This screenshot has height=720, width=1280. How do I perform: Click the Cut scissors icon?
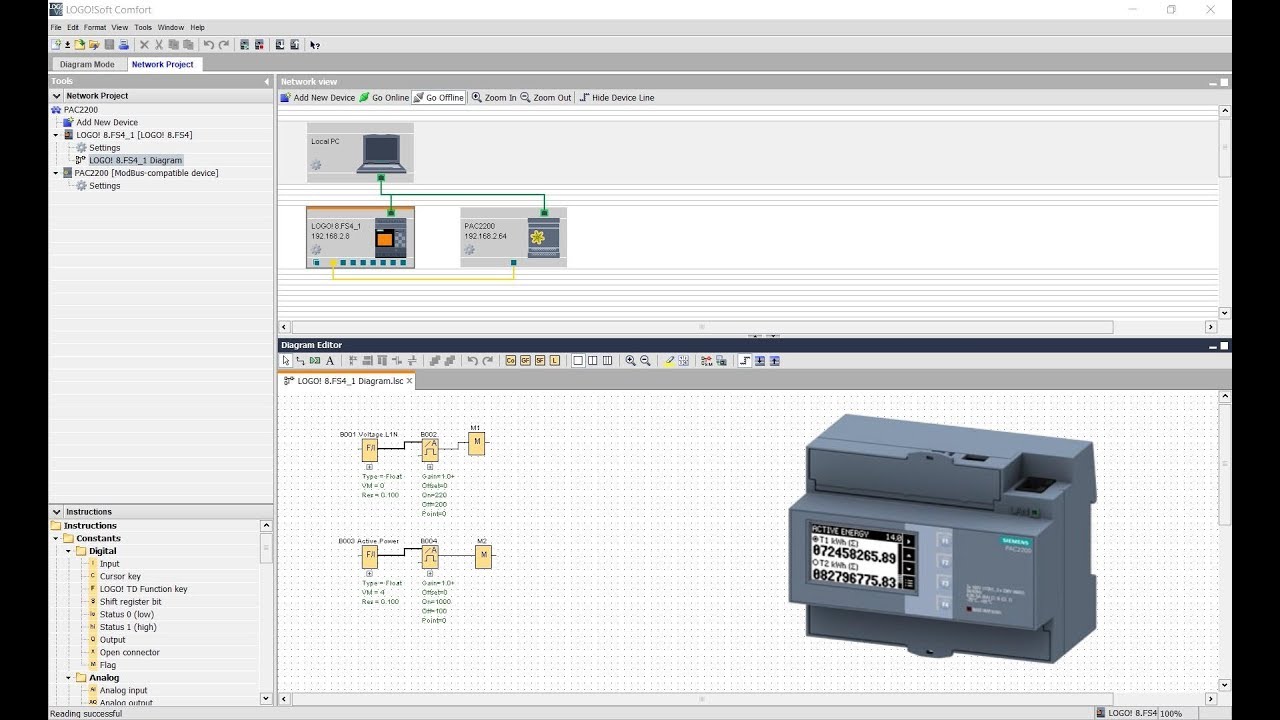[x=159, y=45]
